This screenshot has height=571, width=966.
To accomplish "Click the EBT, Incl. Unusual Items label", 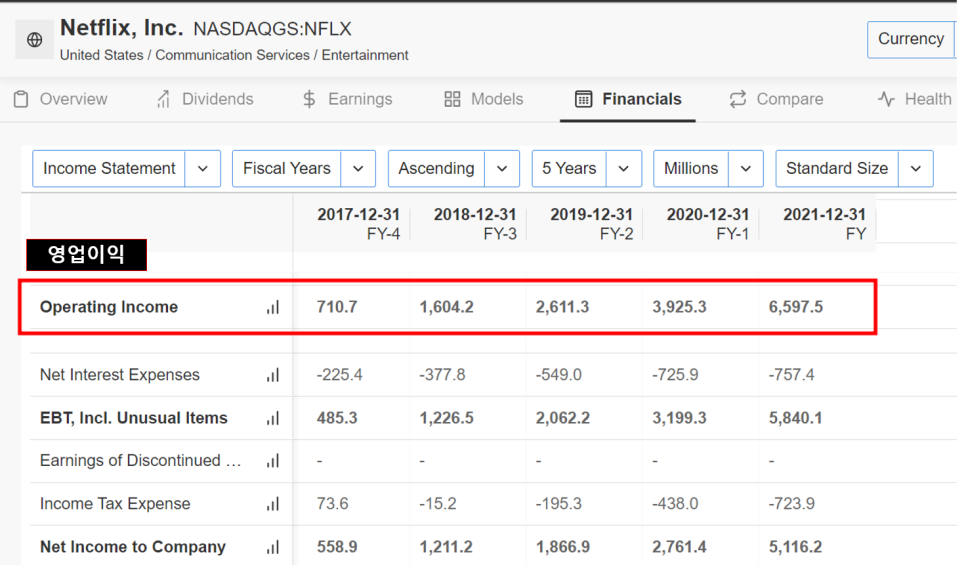I will pos(134,418).
